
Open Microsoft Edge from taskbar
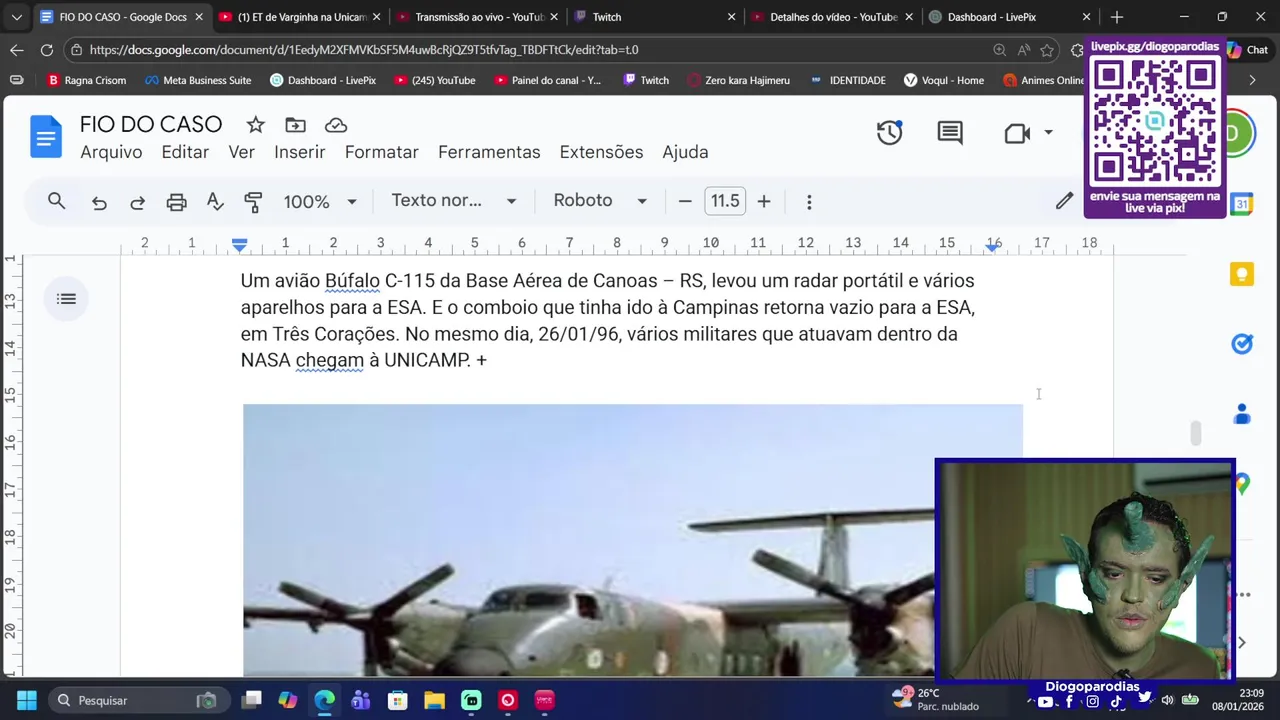[x=324, y=700]
